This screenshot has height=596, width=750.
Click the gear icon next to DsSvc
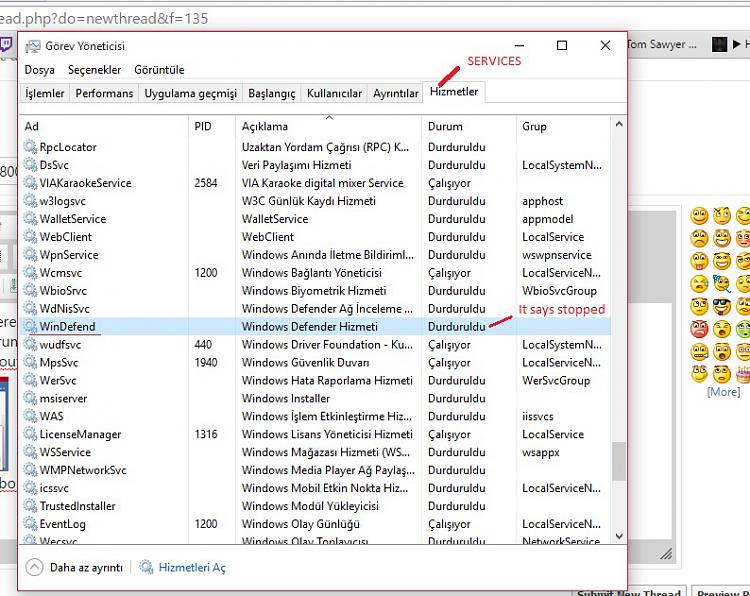(30, 165)
